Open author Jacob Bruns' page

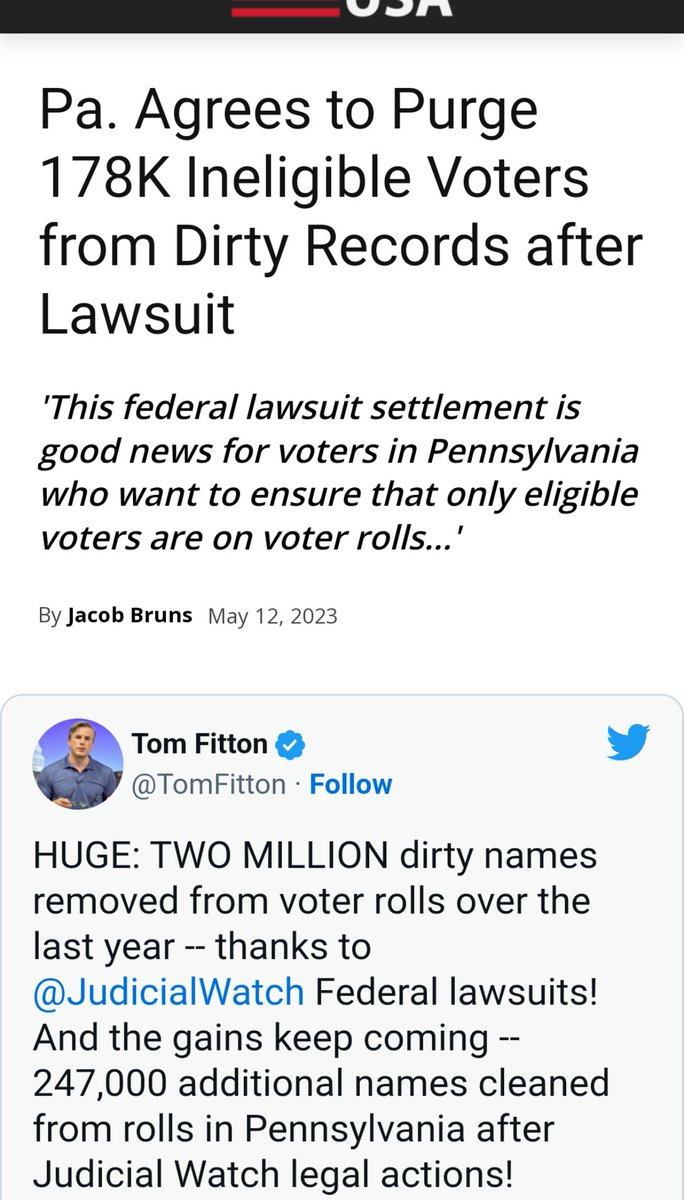[129, 615]
